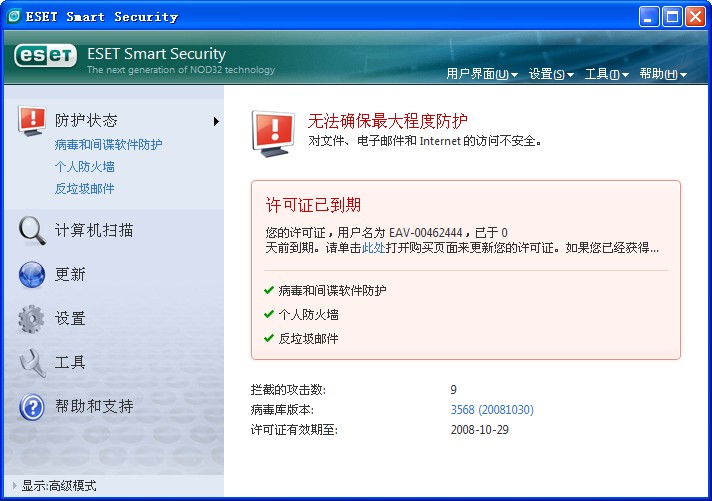
Task: Click the magnifier icon for 计算机扫描
Action: pos(32,231)
